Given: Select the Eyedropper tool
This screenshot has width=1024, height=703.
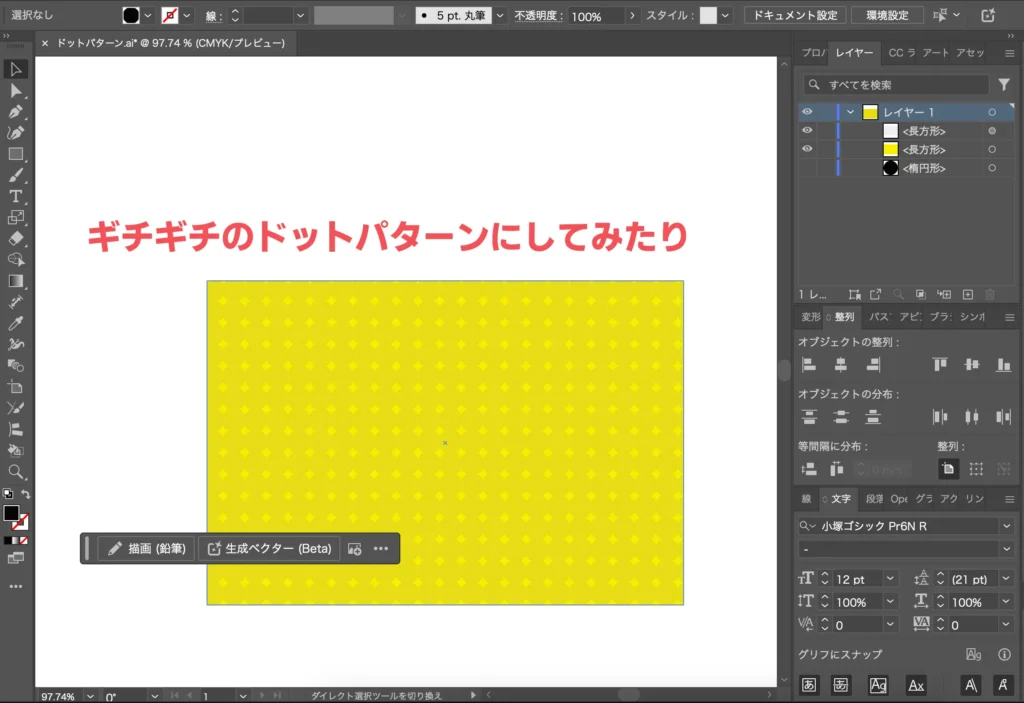Looking at the screenshot, I should (x=14, y=324).
